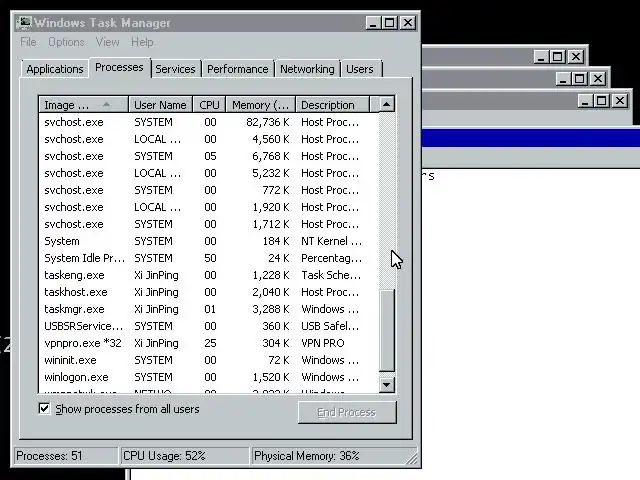Click the process list scrollbar thumb
The image size is (640, 480).
click(x=387, y=331)
